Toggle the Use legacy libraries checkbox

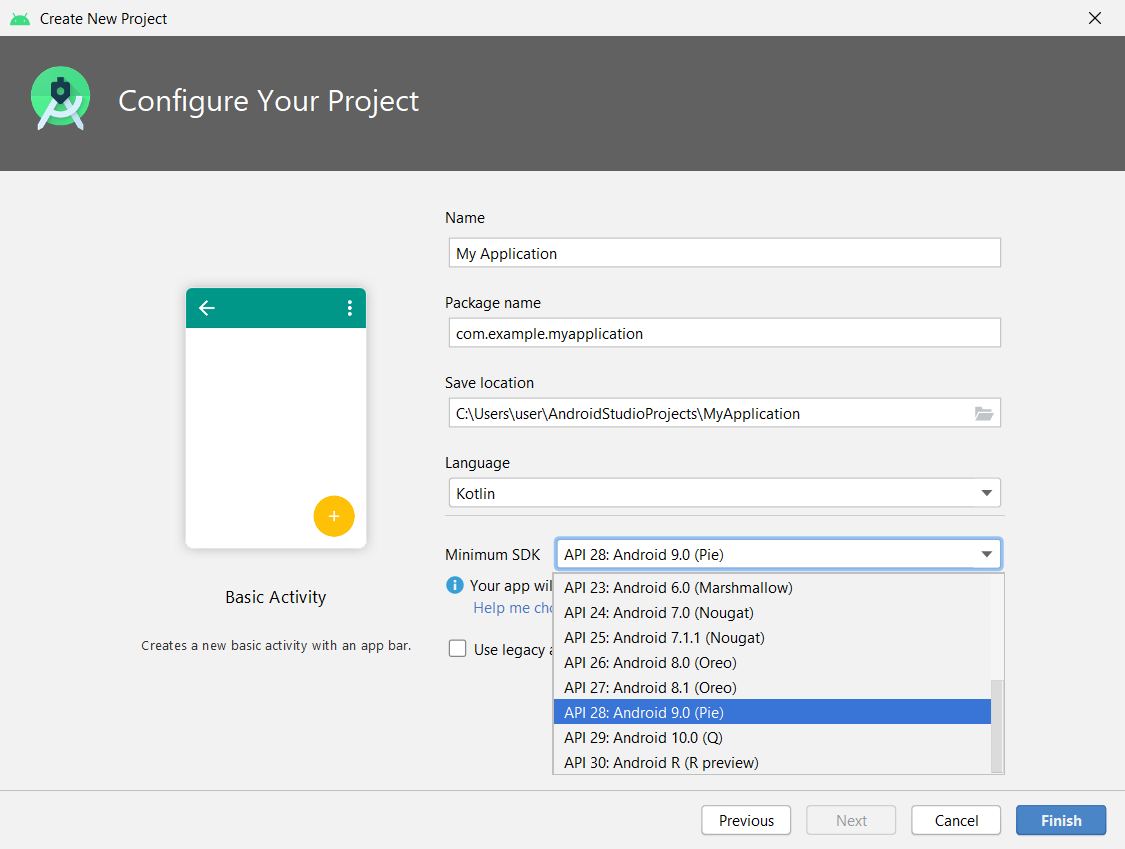[457, 649]
